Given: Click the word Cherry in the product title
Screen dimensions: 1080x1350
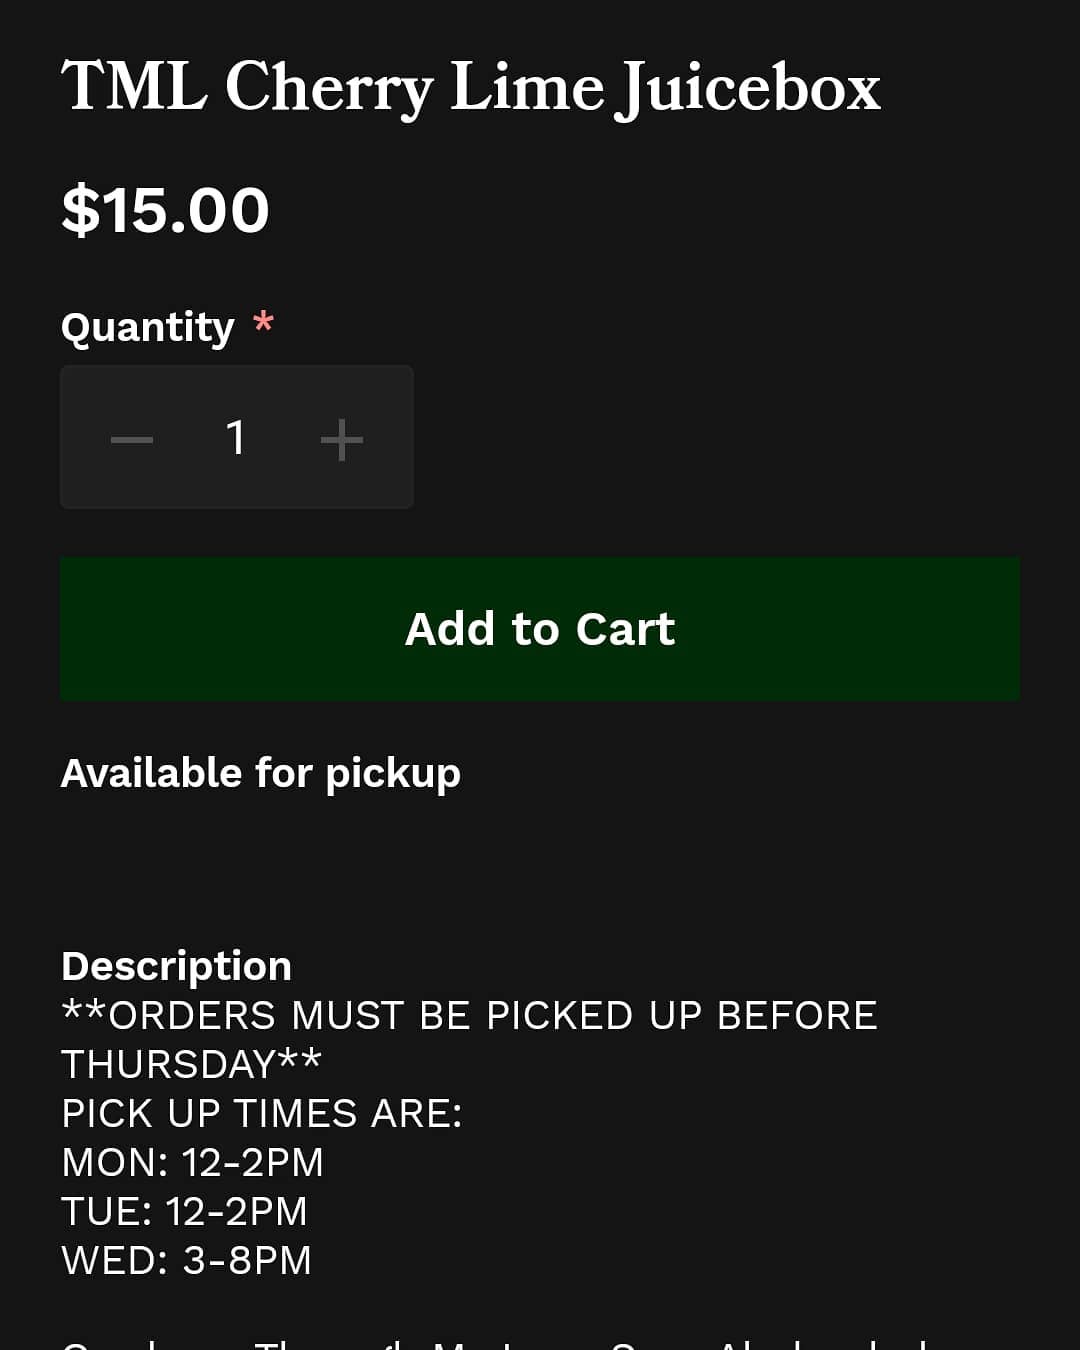Looking at the screenshot, I should [328, 88].
